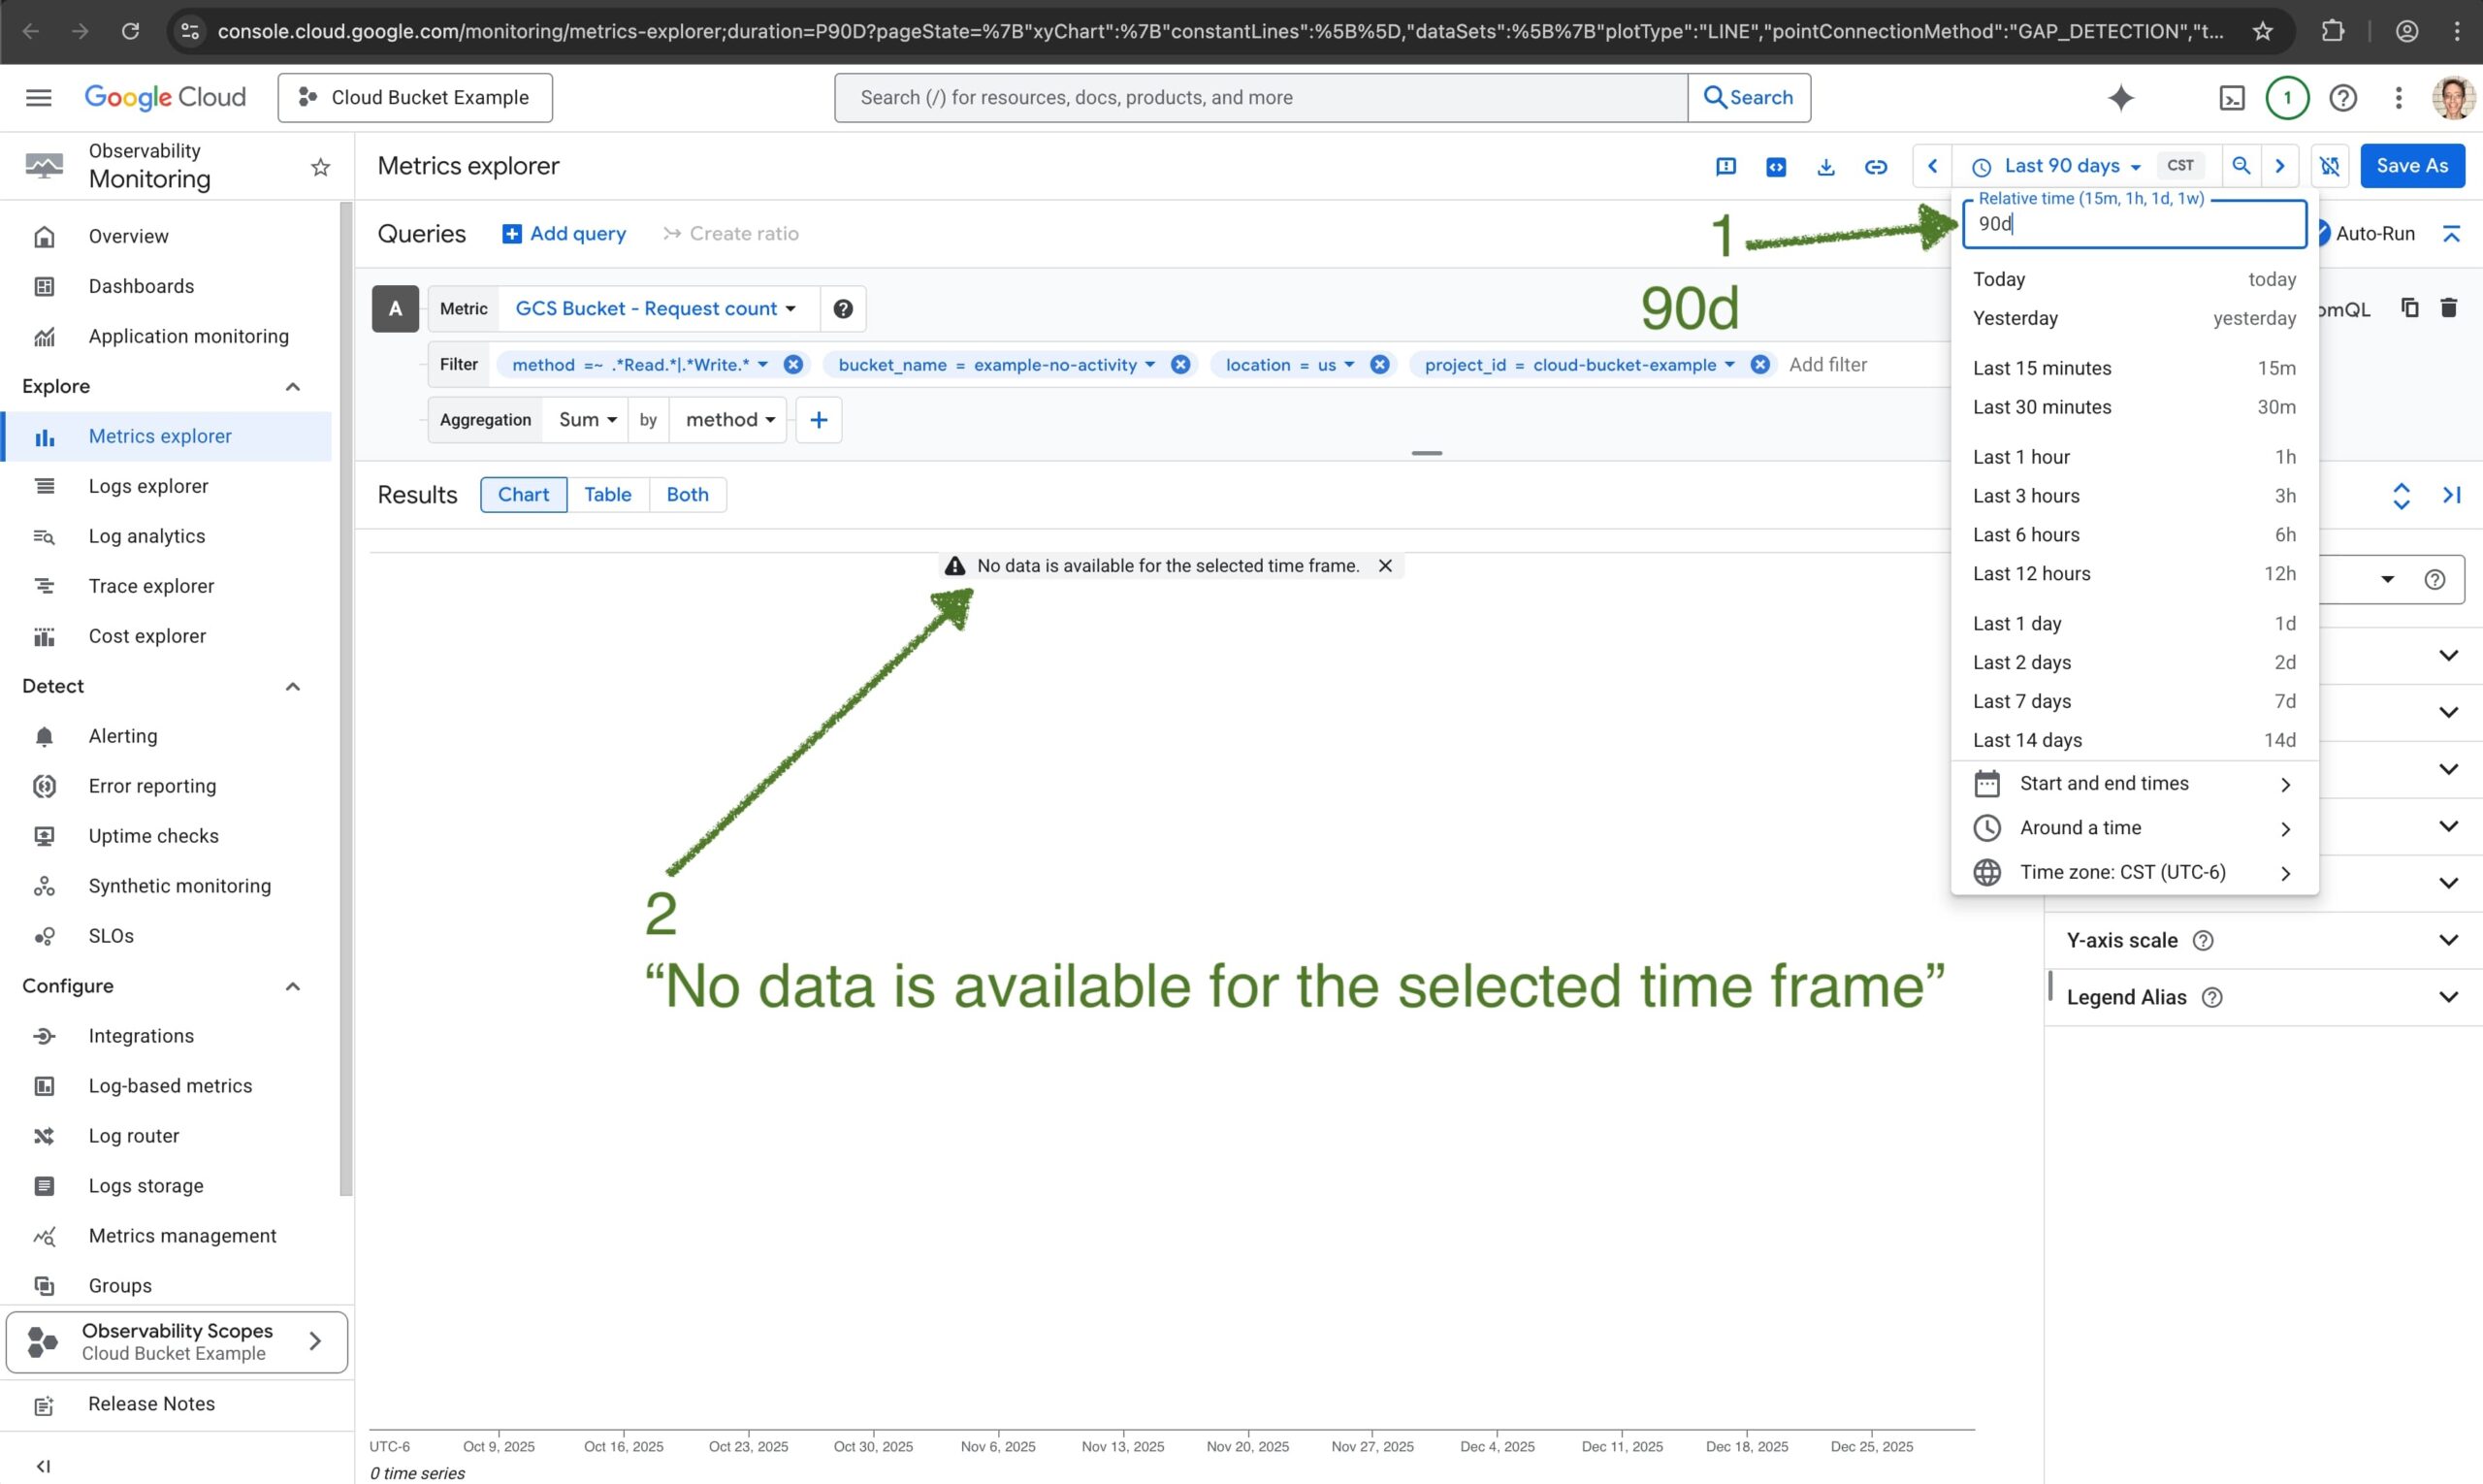Click the Add query button
Screen dimensions: 2483x1484
coord(564,234)
